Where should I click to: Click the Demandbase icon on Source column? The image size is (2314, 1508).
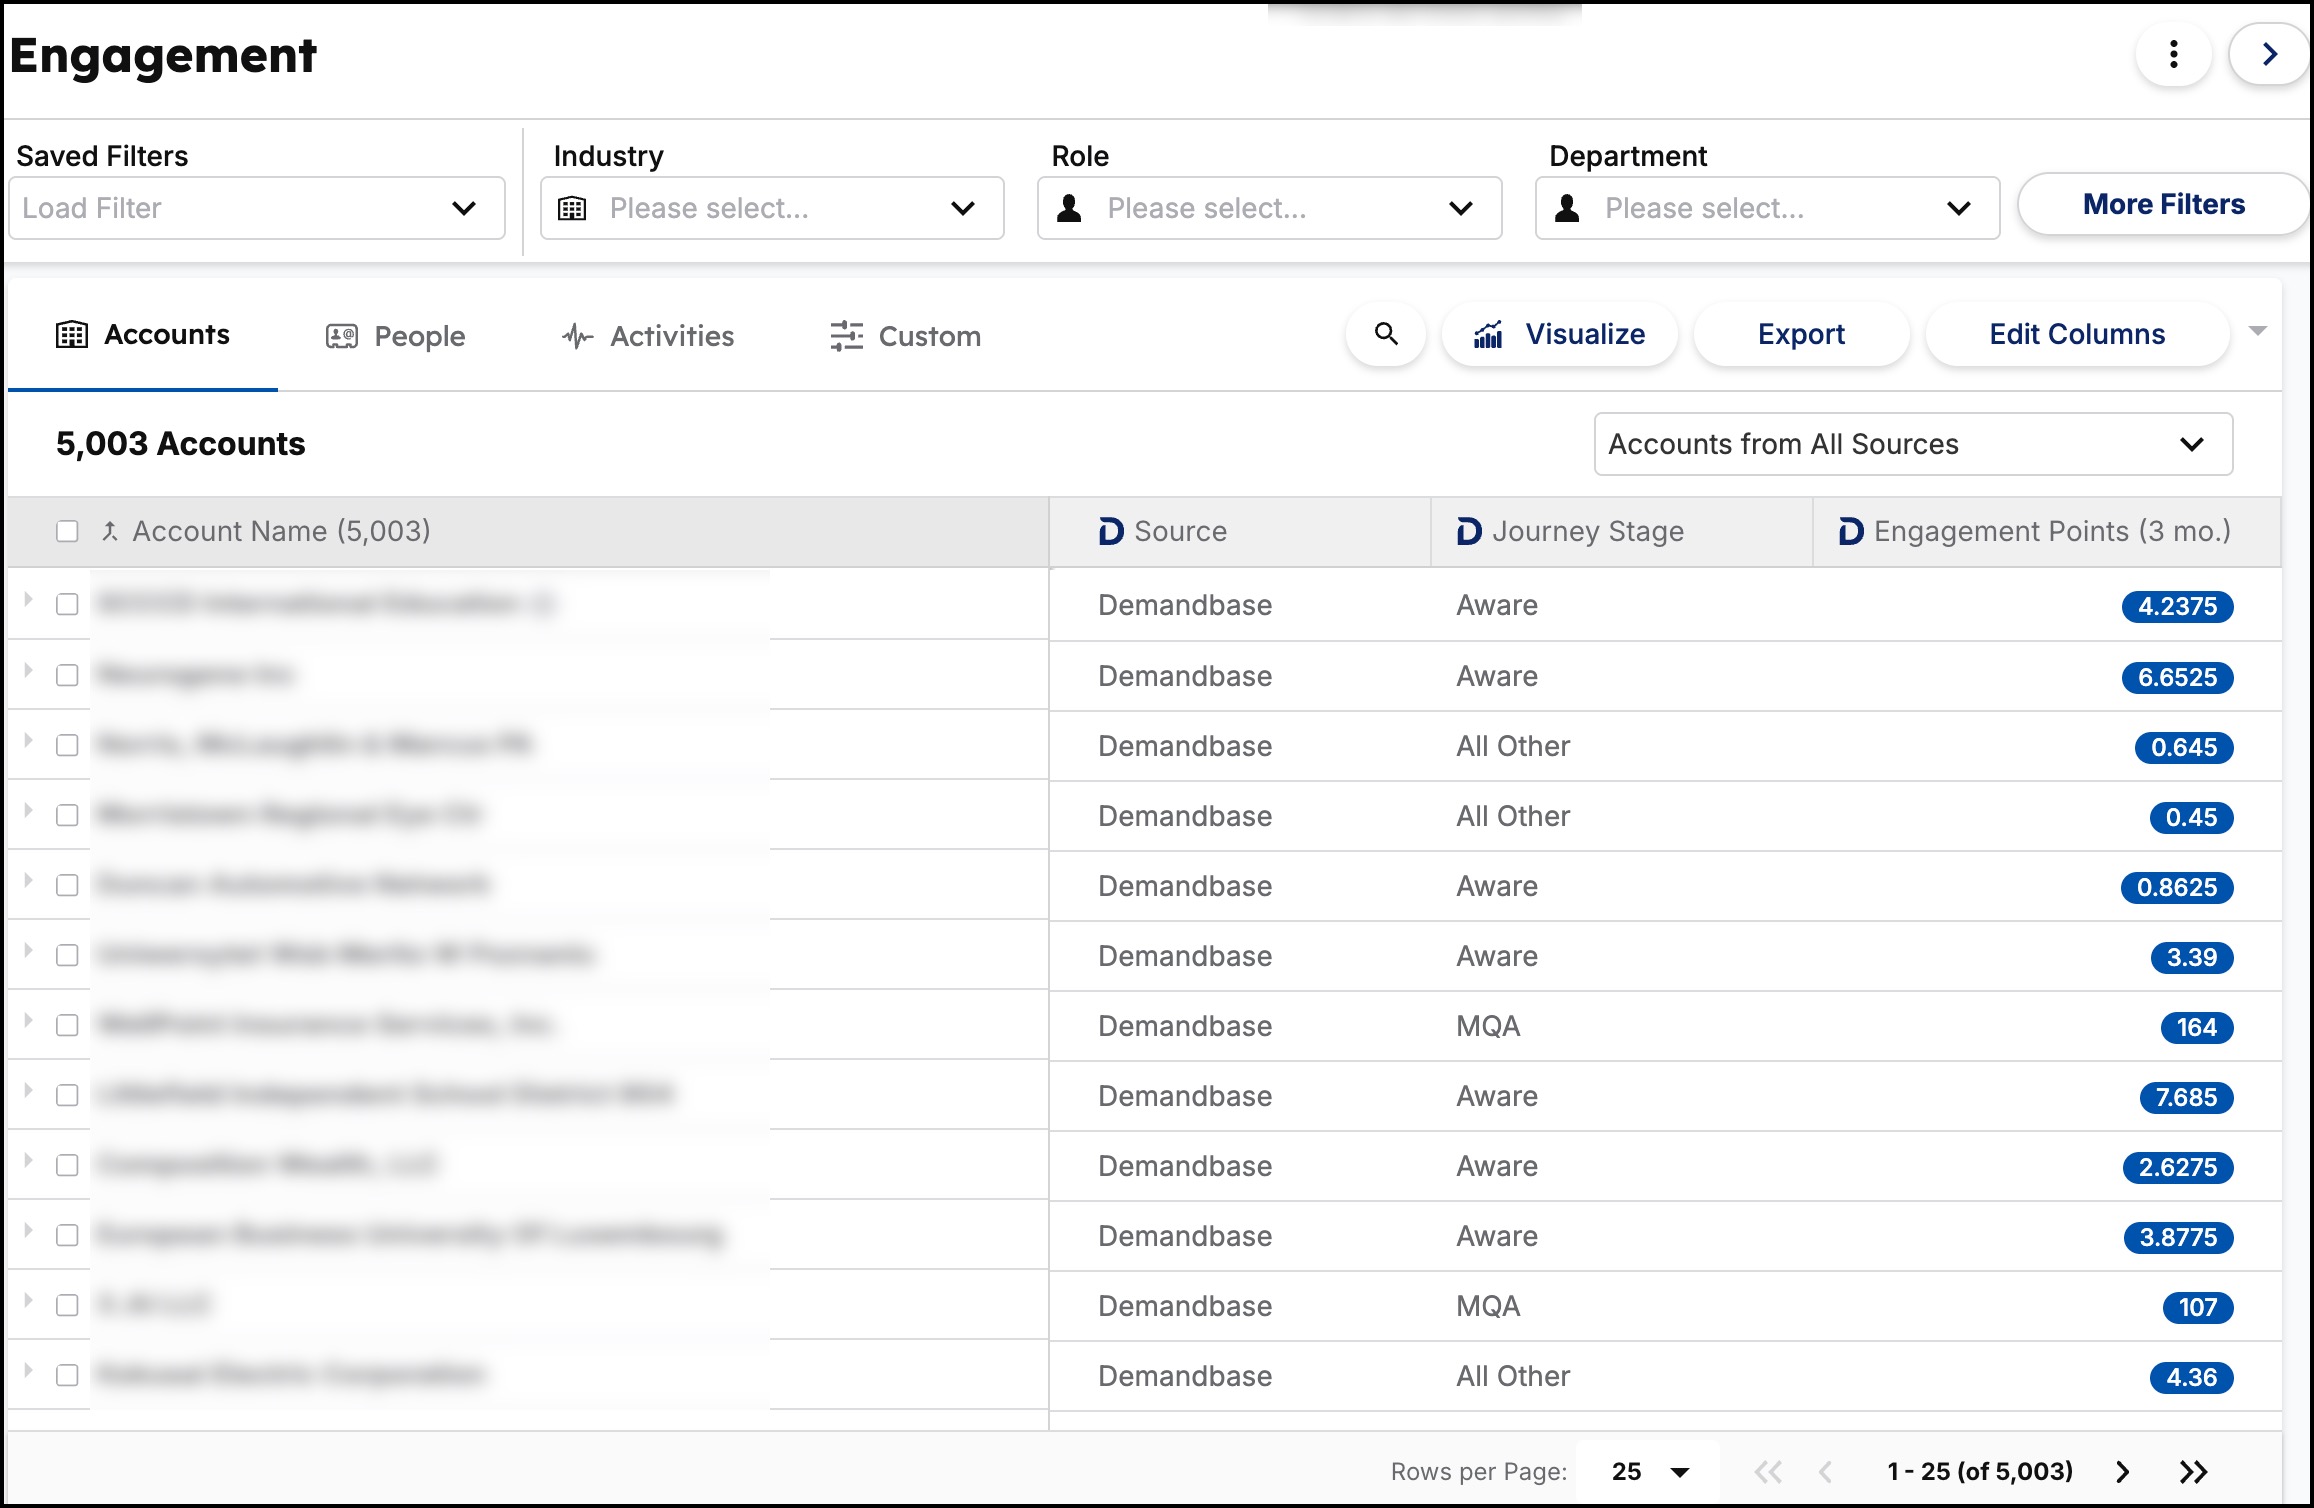click(1111, 531)
